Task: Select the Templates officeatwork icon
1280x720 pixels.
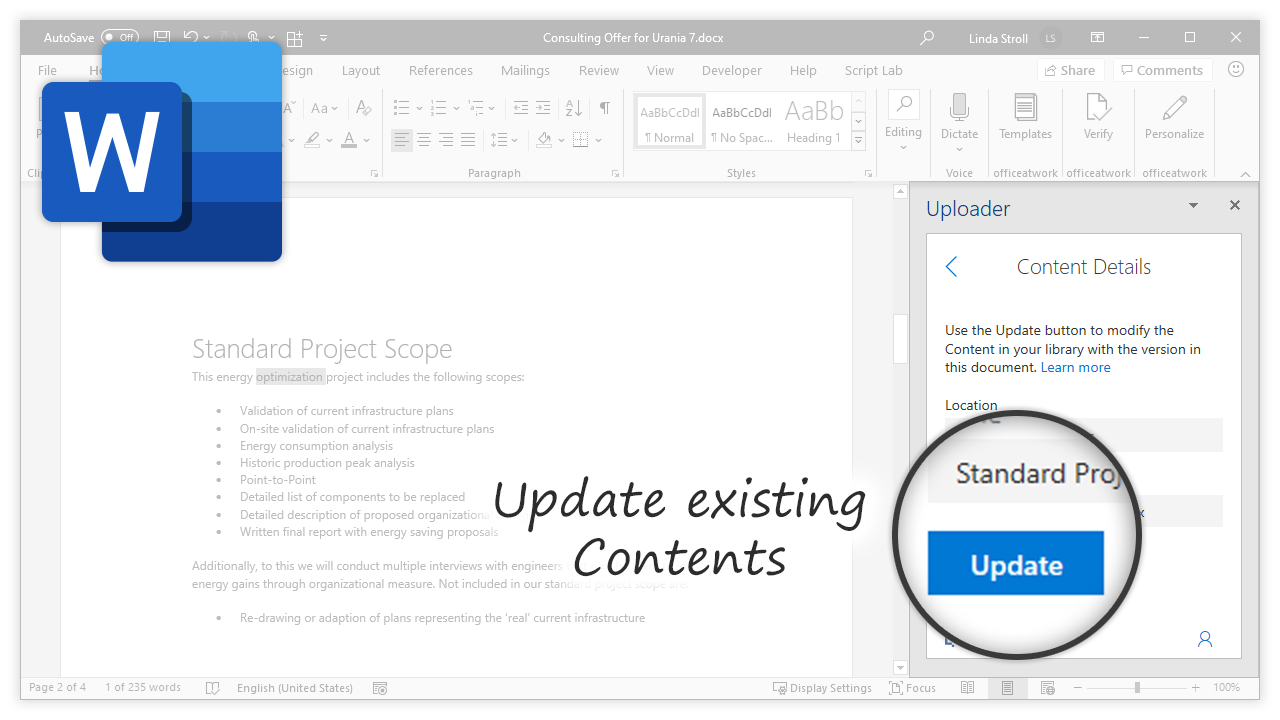Action: pos(1025,119)
